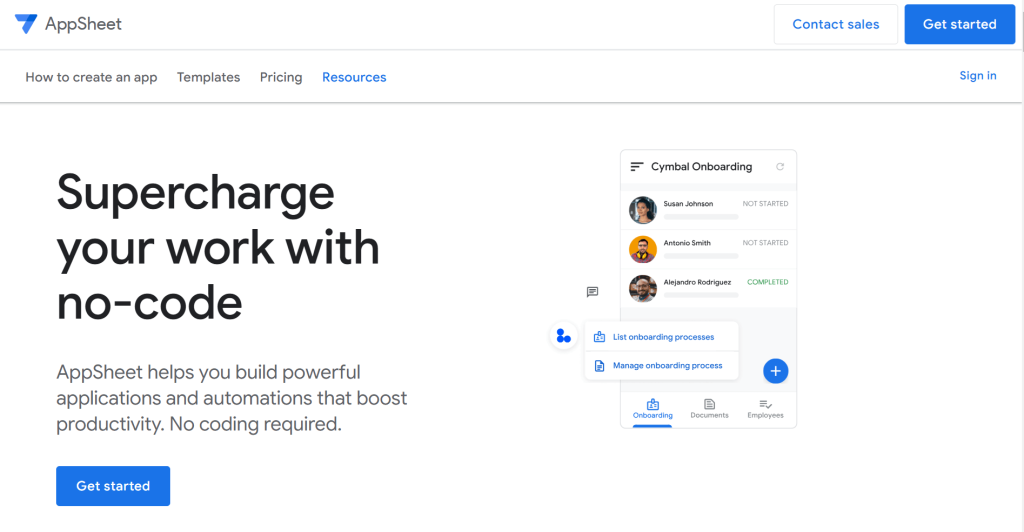Open the Onboarding tab in app preview
The height and width of the screenshot is (532, 1024).
[x=652, y=409]
